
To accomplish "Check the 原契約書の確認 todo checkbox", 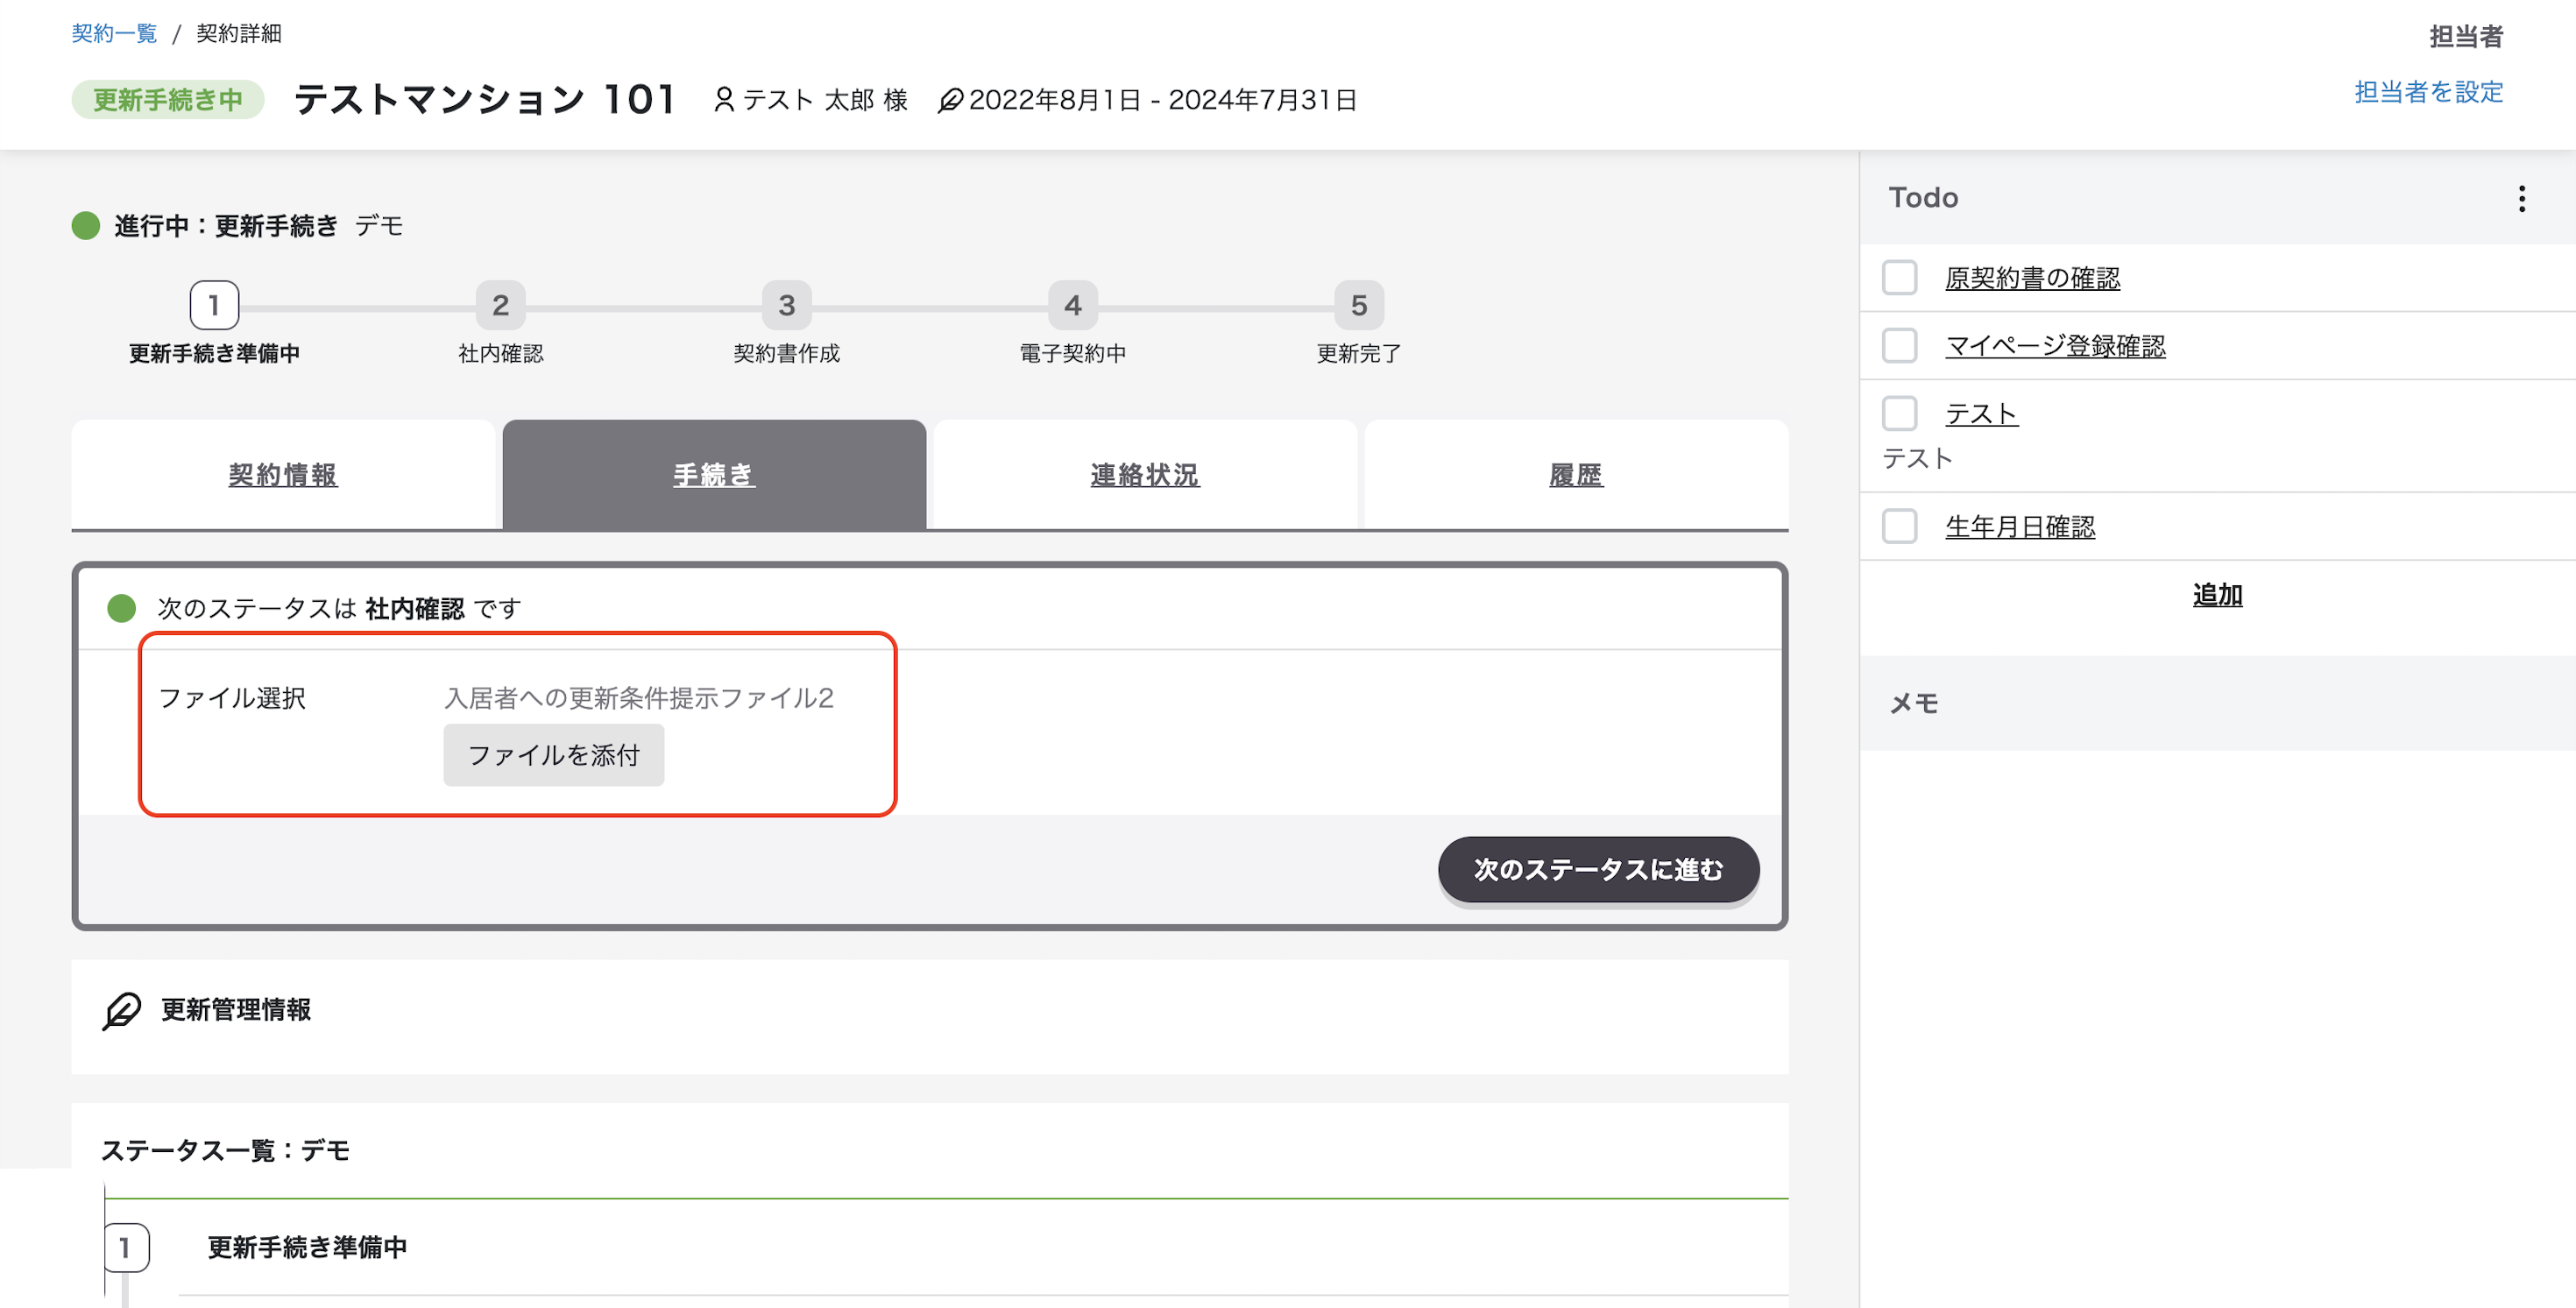I will [x=1899, y=278].
